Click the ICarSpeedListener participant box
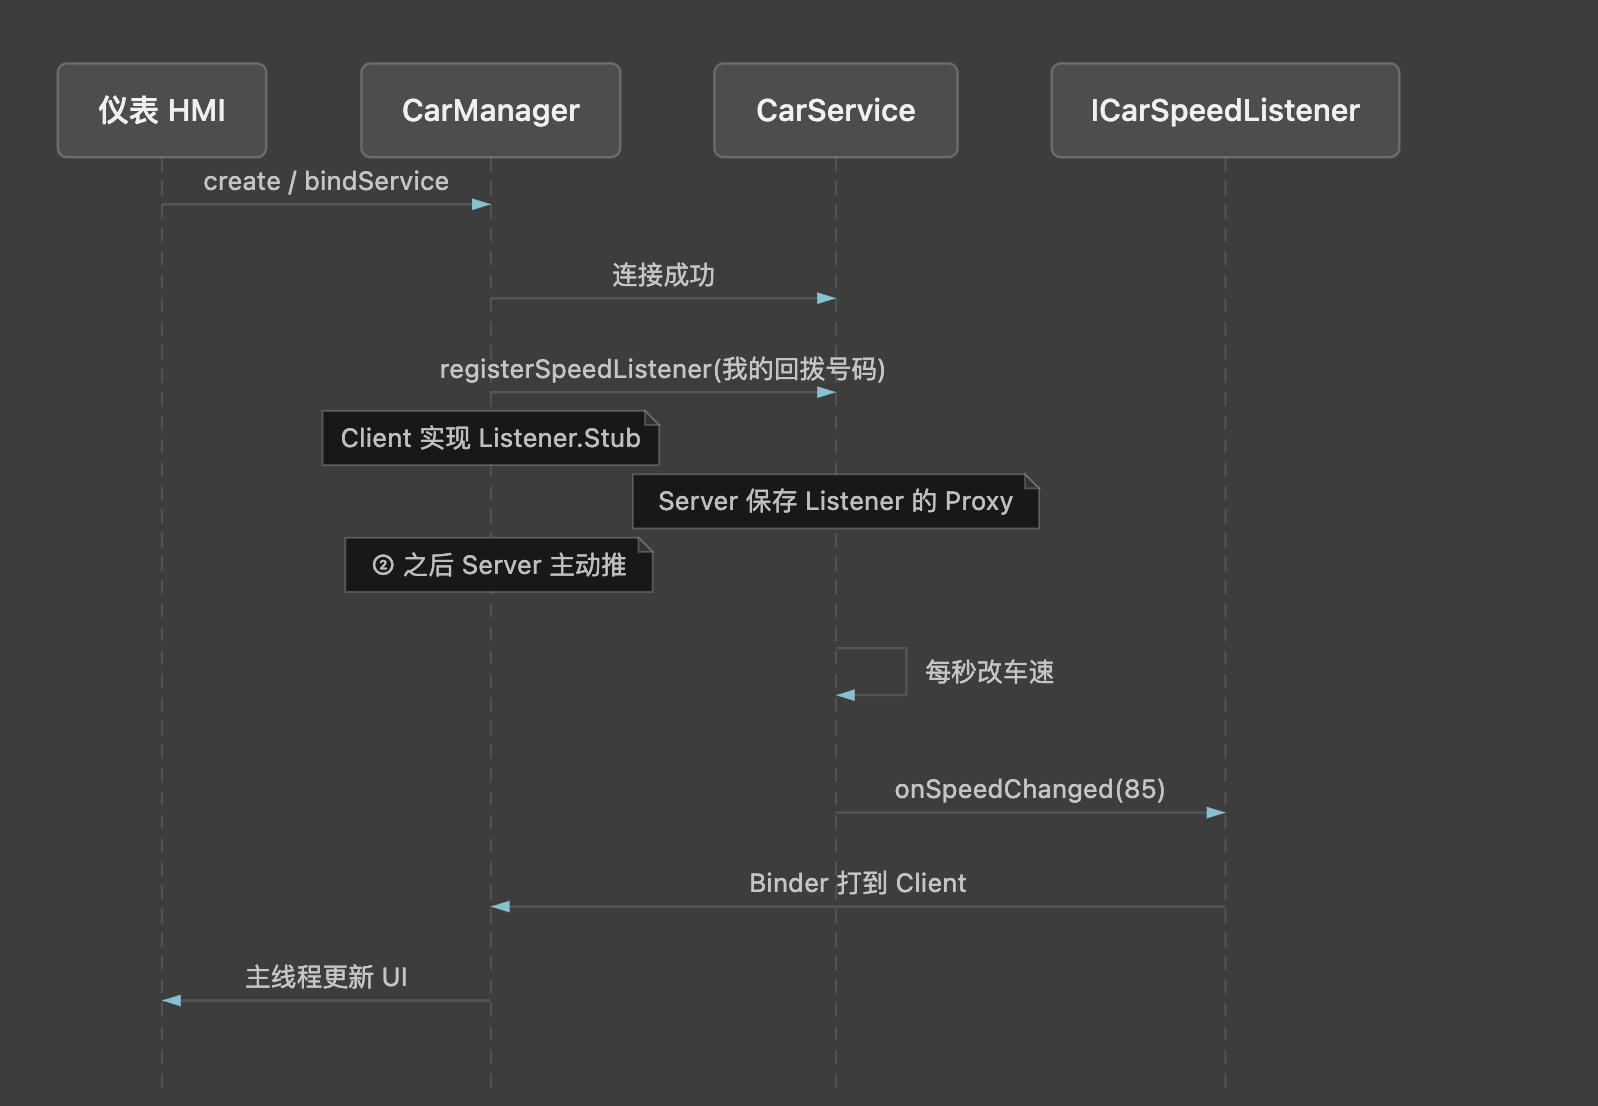Viewport: 1598px width, 1106px height. [x=1225, y=110]
